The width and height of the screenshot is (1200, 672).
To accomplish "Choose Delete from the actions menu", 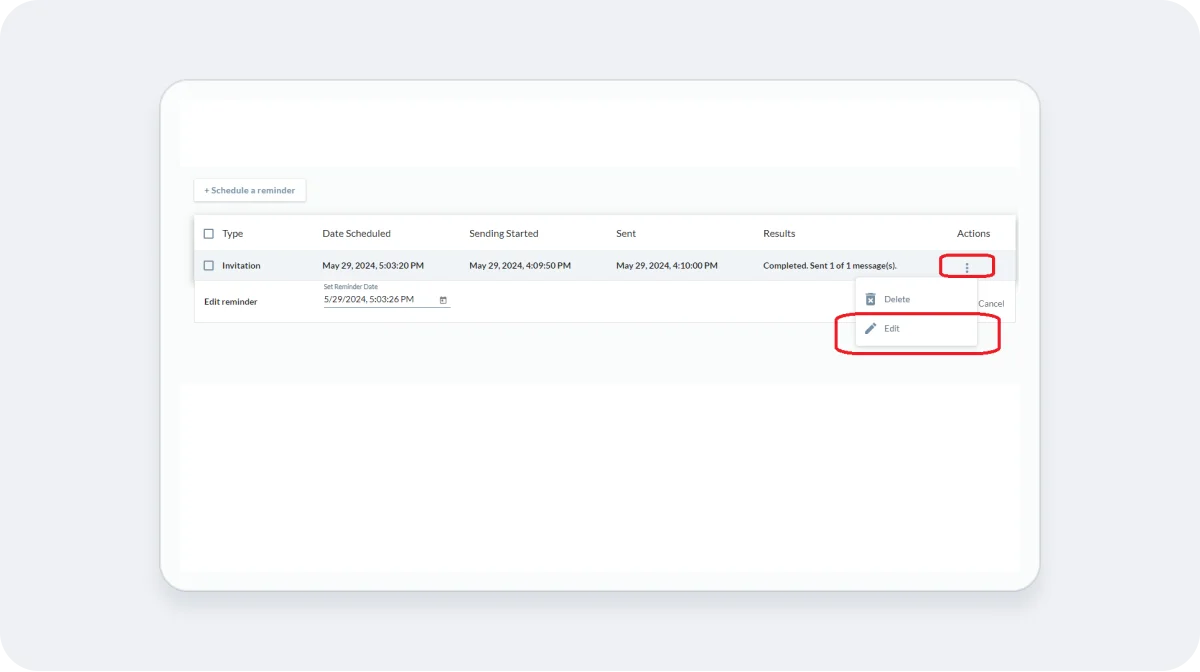I will [x=916, y=299].
